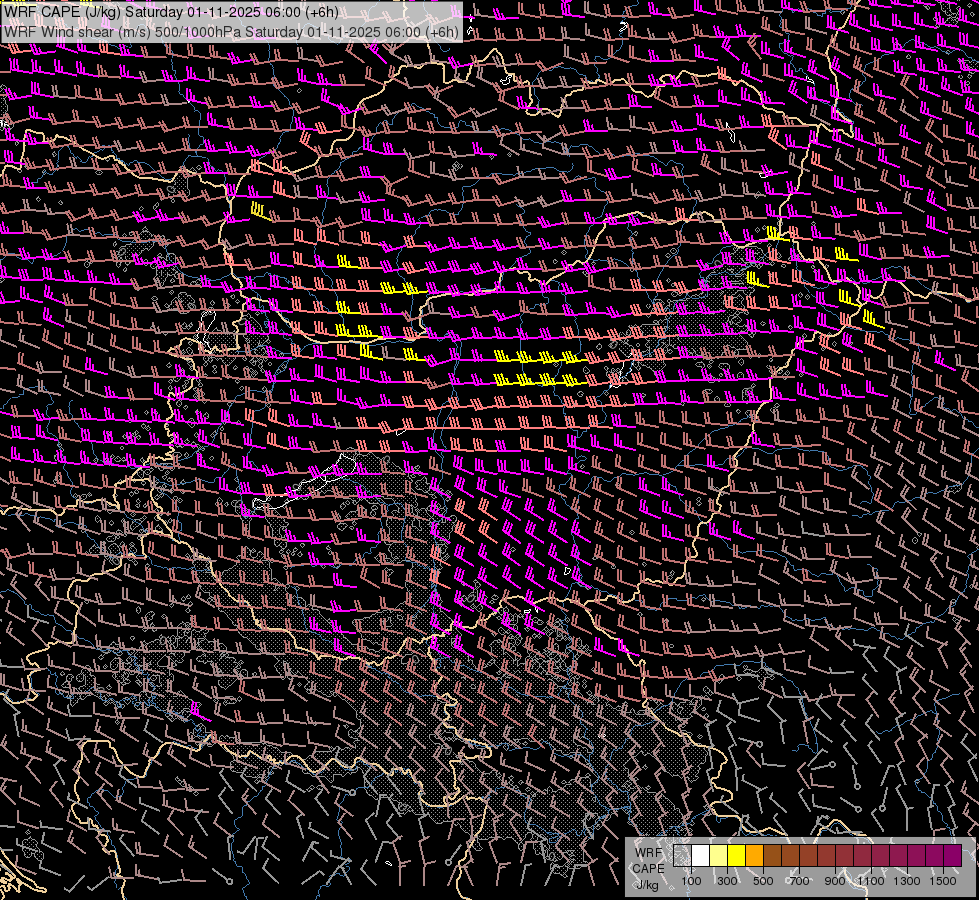
Task: Click the stippled first swatch in legend
Action: click(x=682, y=855)
